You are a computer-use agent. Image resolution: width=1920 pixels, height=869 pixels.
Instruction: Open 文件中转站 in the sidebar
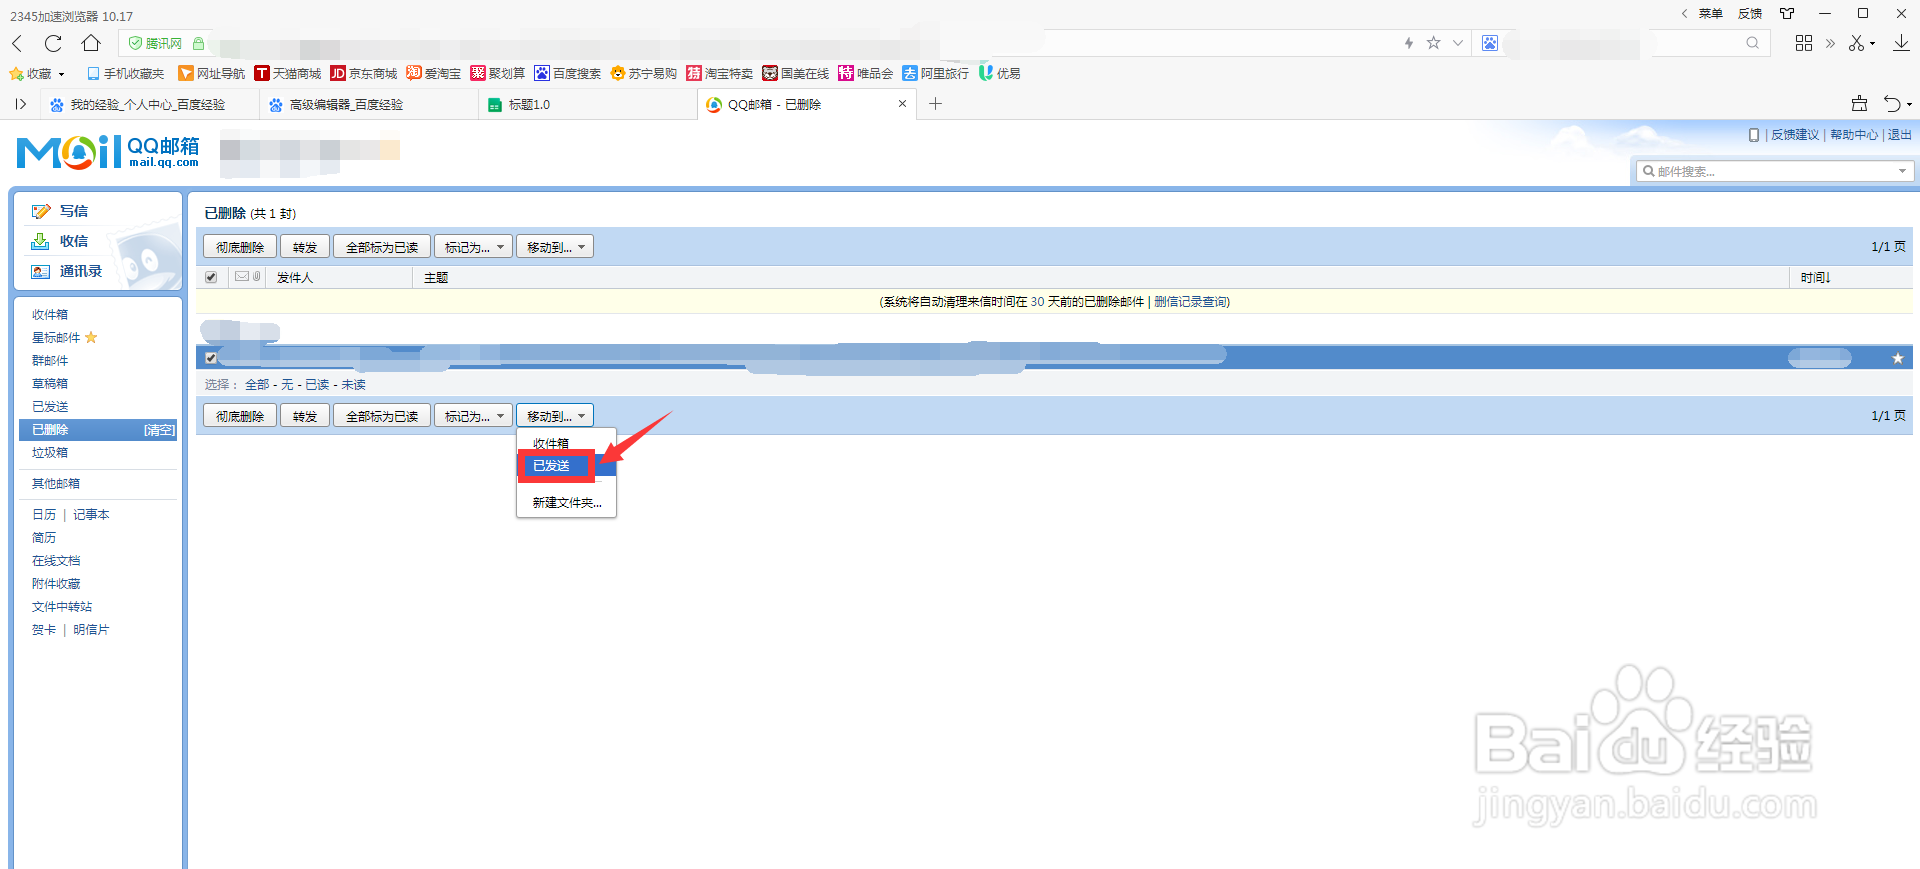[x=62, y=606]
